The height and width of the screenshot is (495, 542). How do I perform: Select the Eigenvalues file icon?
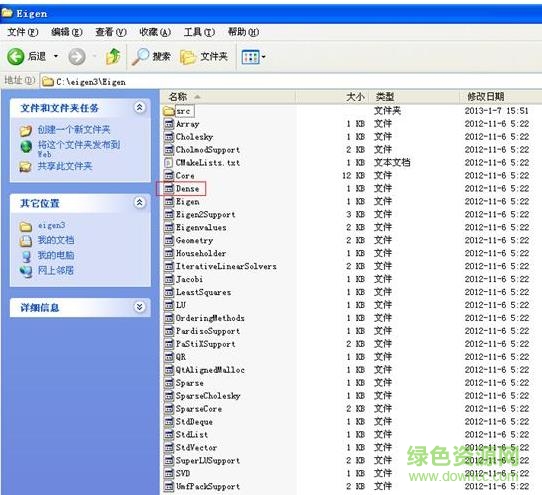169,227
